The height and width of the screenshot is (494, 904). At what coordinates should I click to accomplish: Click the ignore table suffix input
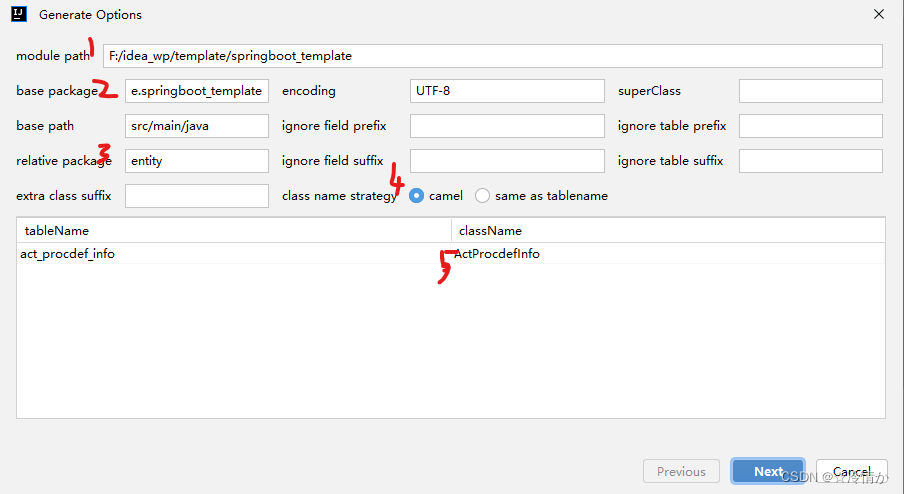(811, 161)
